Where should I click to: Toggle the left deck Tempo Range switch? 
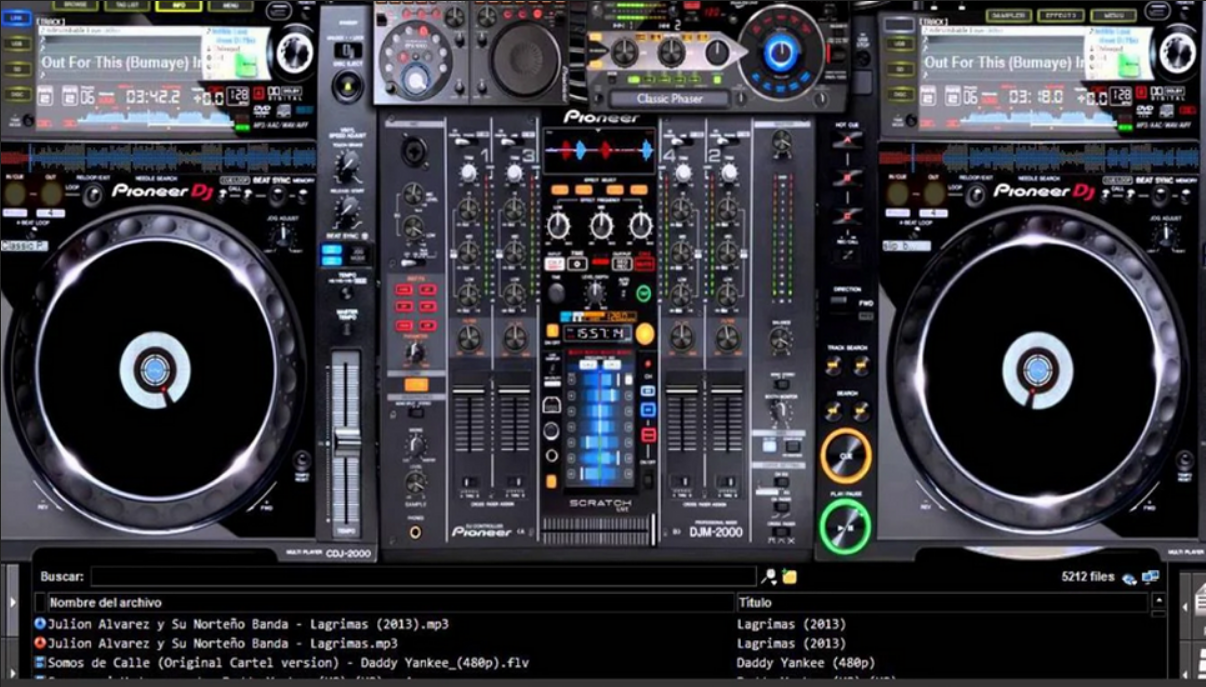[x=347, y=291]
